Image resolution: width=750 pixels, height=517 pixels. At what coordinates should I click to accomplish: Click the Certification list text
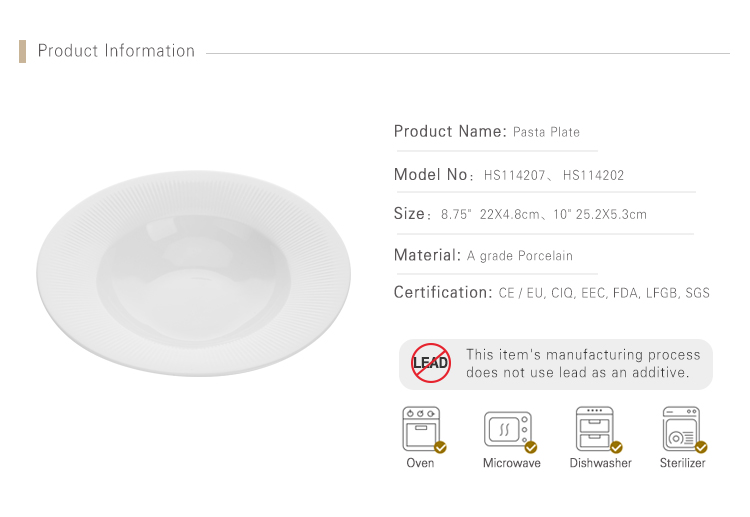604,293
